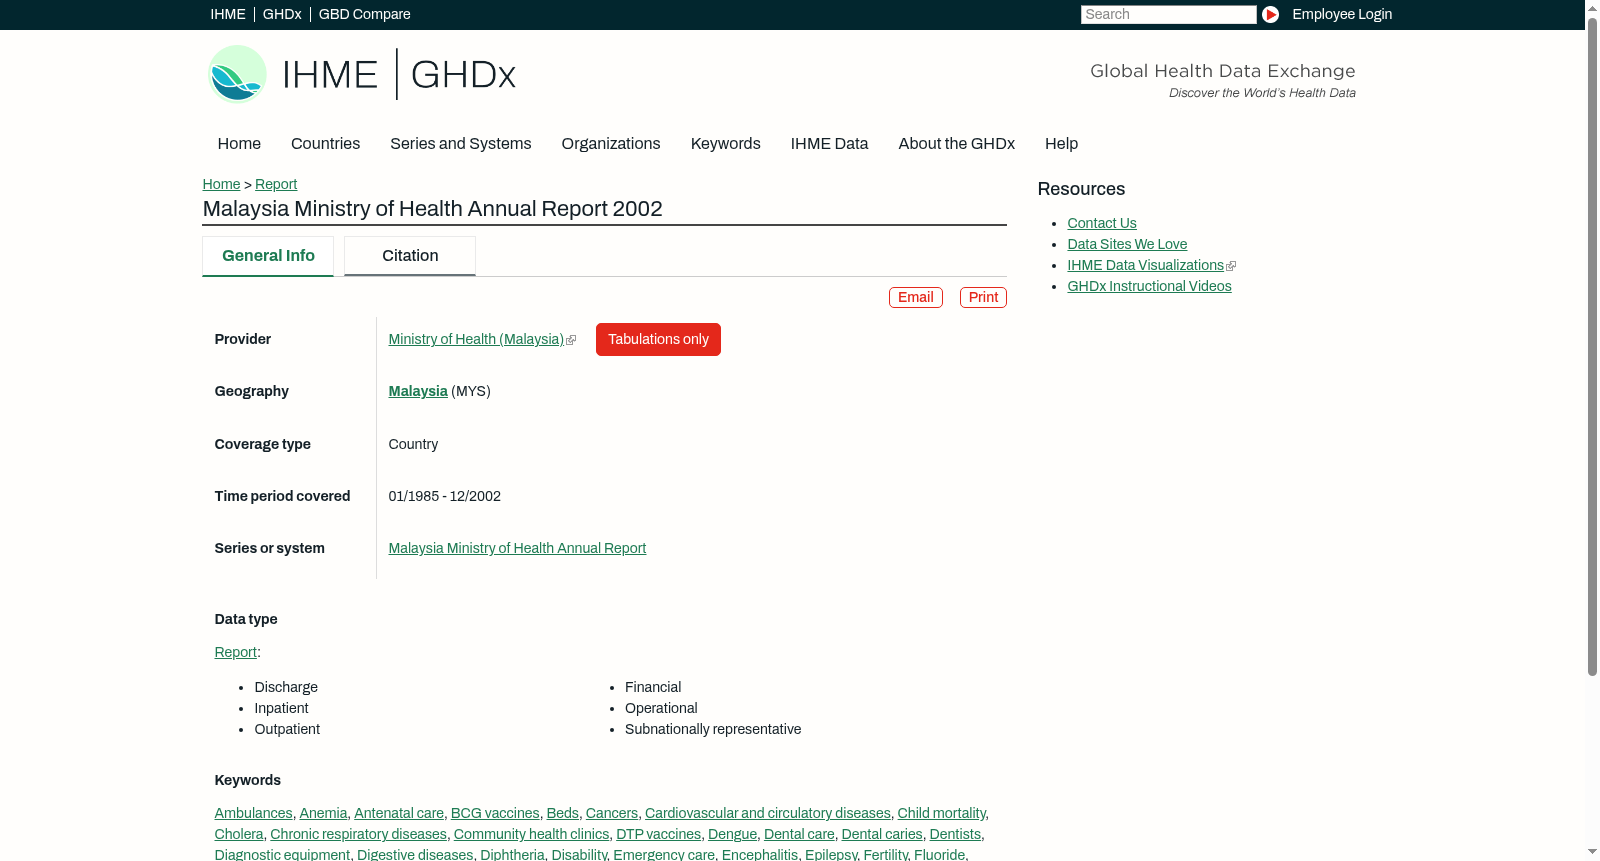Open the Ambulances keyword
Viewport: 1600px width, 861px height.
click(254, 813)
